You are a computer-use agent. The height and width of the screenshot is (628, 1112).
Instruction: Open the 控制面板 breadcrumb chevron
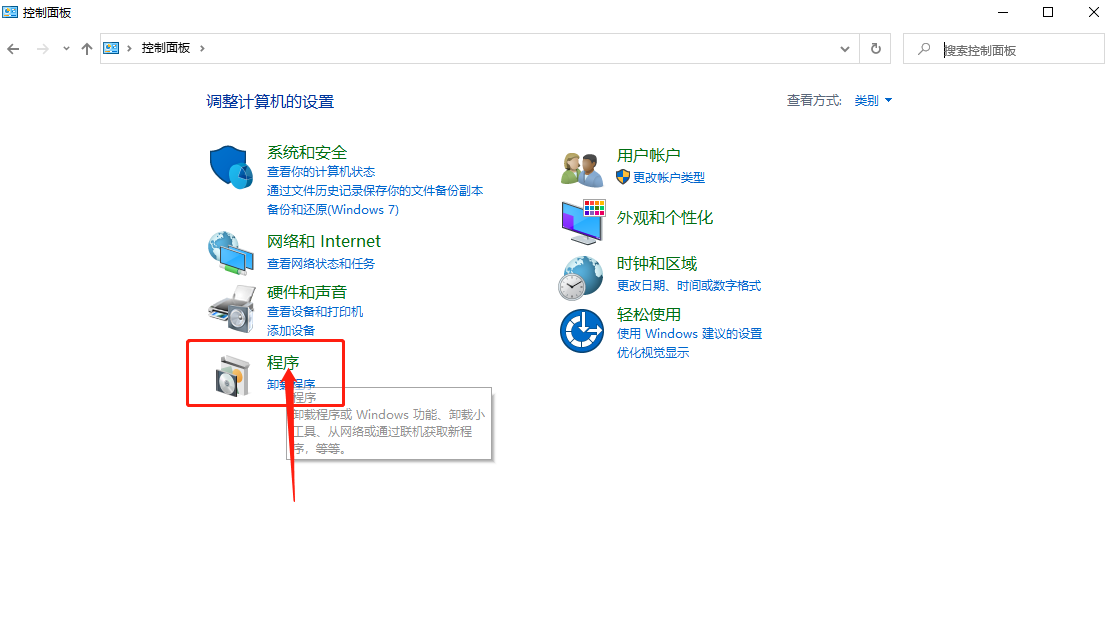tap(204, 47)
